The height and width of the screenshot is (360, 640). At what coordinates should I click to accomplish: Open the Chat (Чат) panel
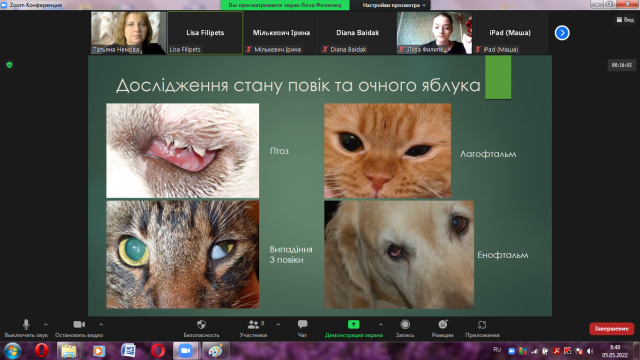coord(302,328)
